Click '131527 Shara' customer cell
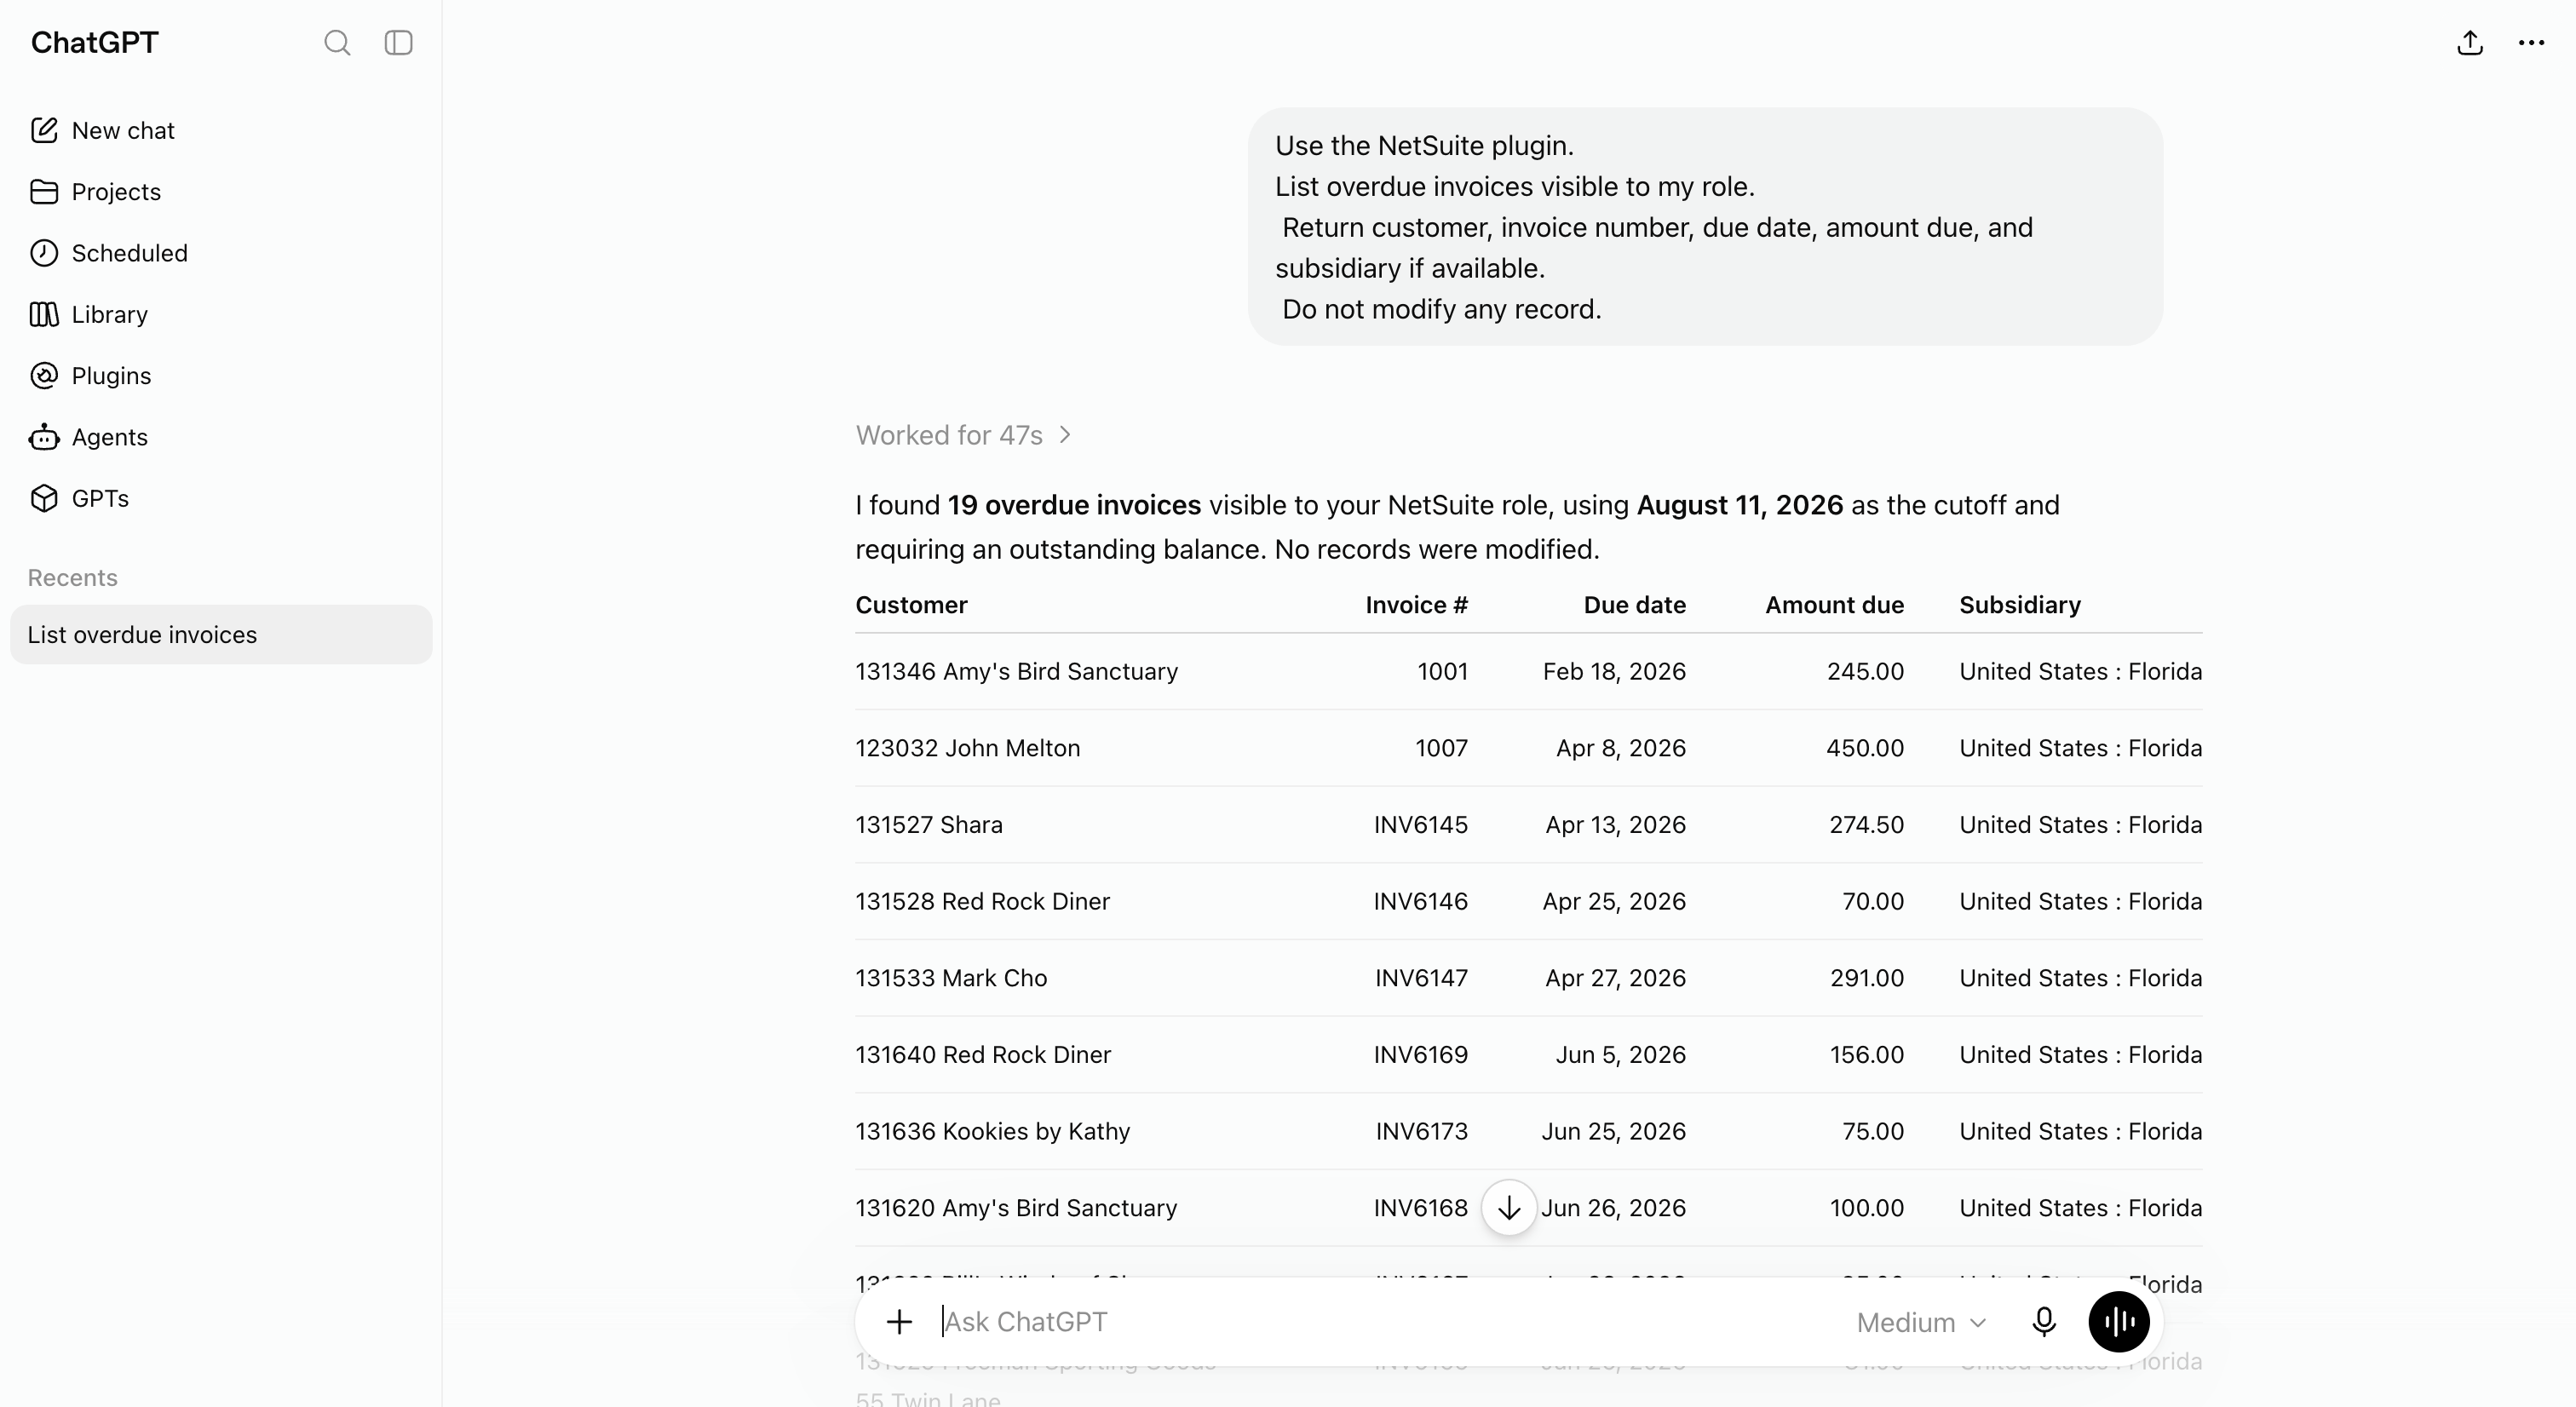The height and width of the screenshot is (1407, 2576). 928,825
